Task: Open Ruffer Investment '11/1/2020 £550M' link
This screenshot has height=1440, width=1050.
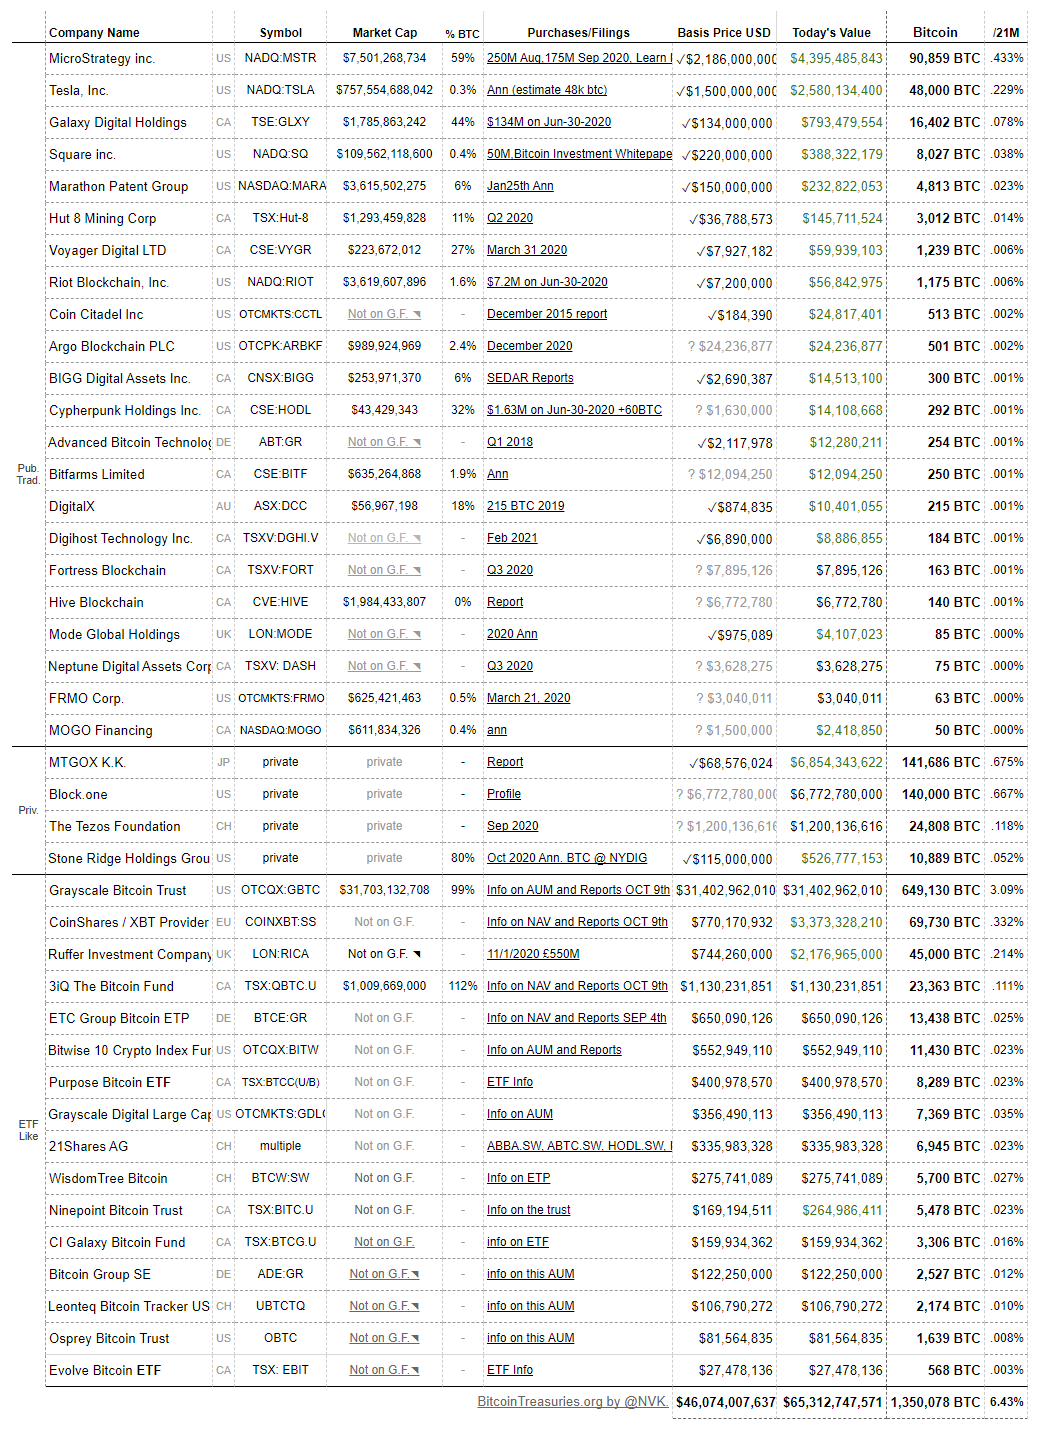Action: pos(533,954)
